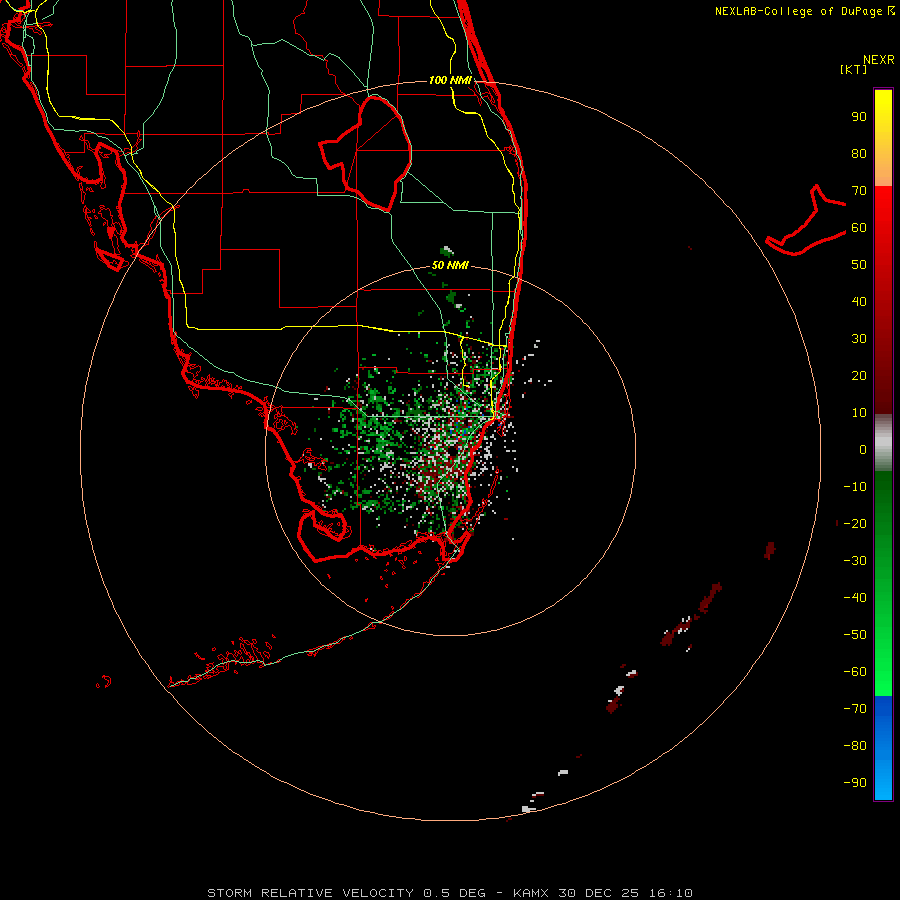The image size is (900, 900).
Task: Click the 100 NMI range ring label
Action: [450, 80]
